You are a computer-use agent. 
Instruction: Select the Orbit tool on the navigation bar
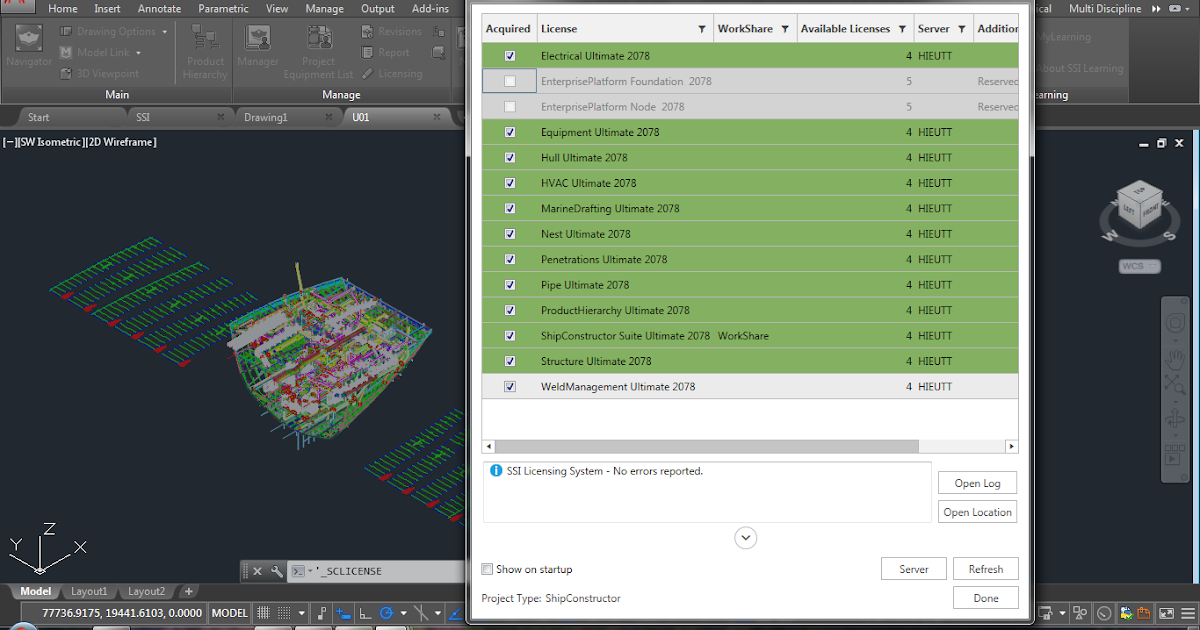[x=1176, y=417]
